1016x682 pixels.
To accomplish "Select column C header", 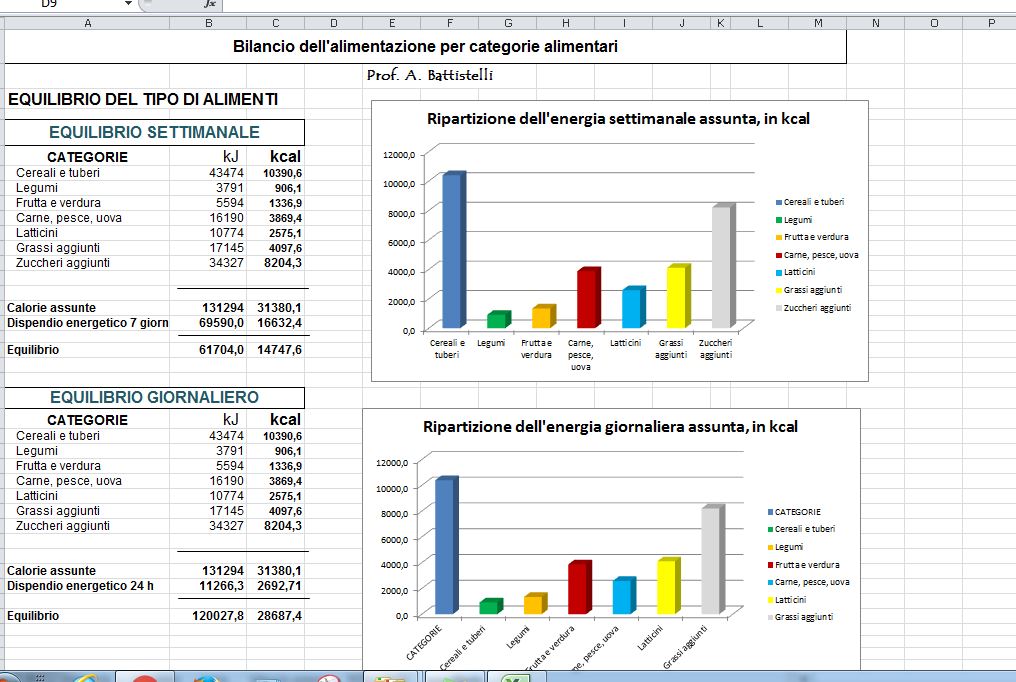I will (275, 23).
